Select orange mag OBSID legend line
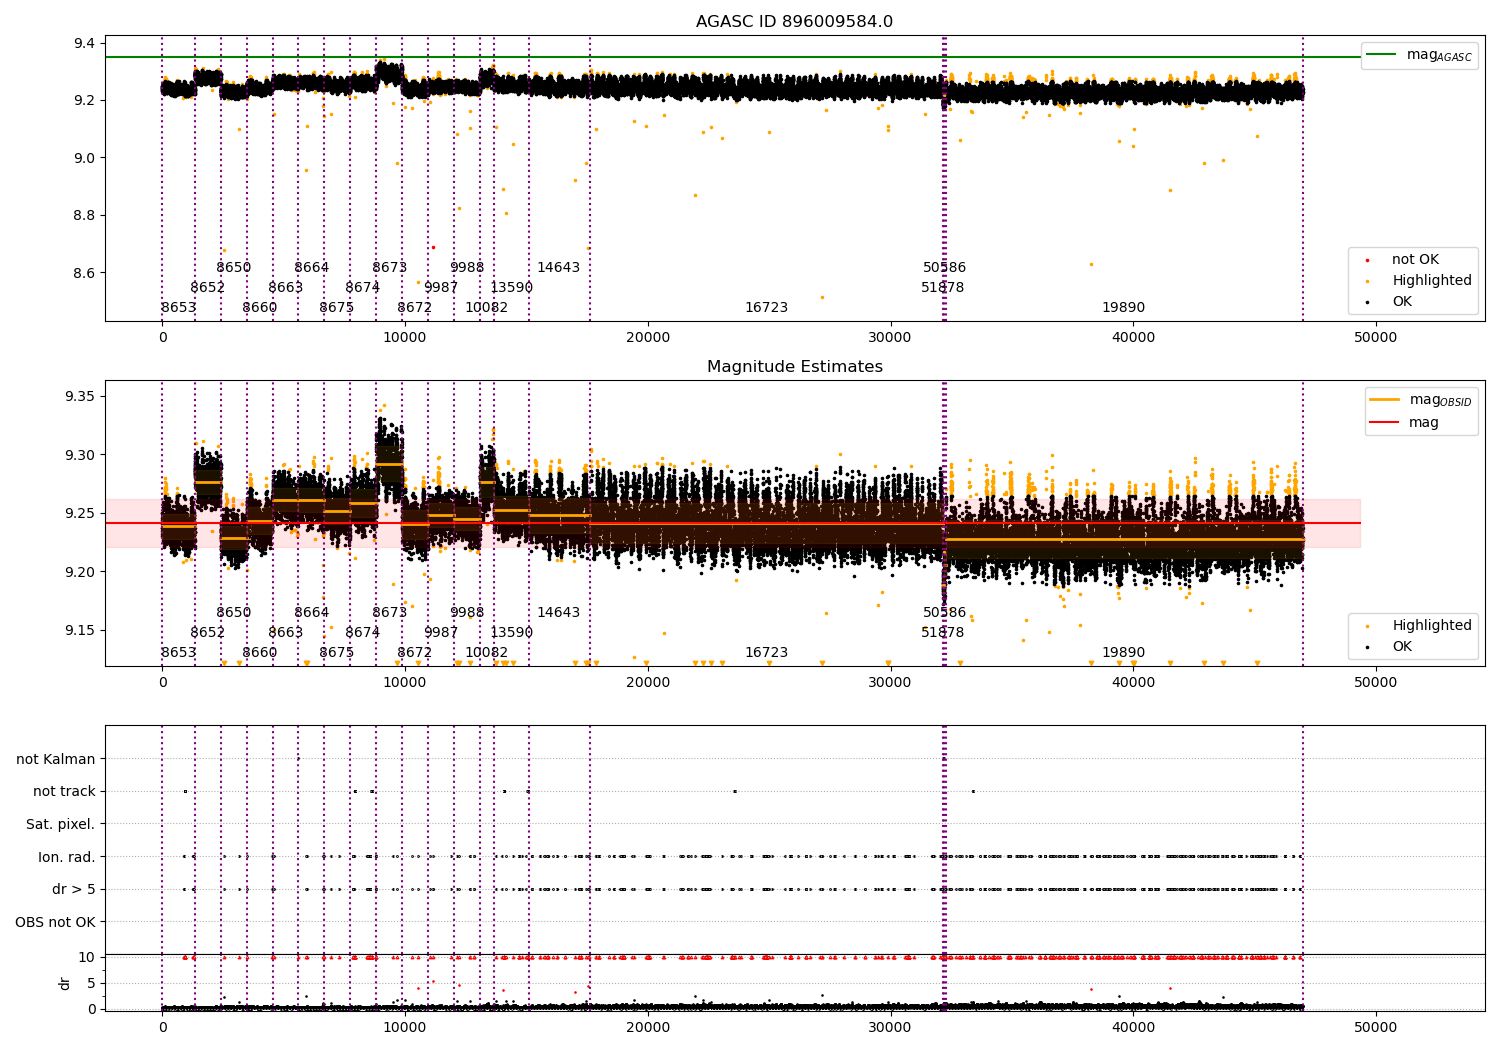The height and width of the screenshot is (1050, 1500). click(1385, 400)
